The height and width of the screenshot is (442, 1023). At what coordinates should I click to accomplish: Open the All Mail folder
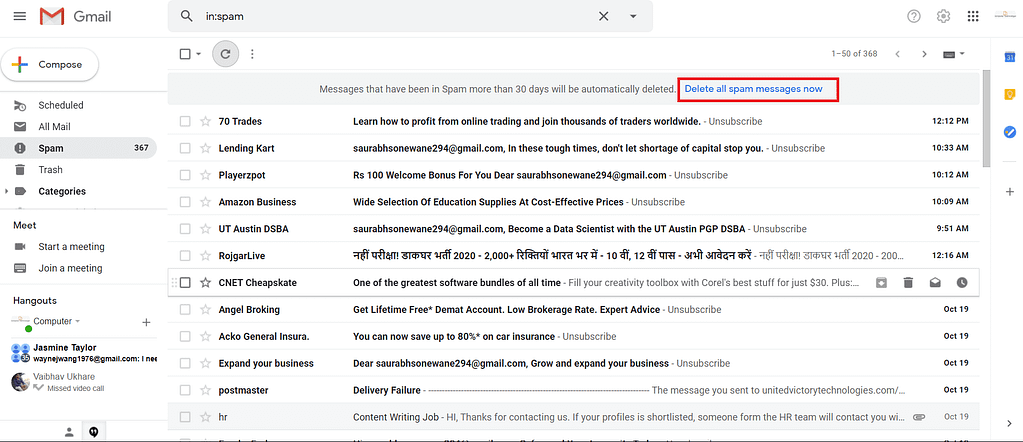54,127
